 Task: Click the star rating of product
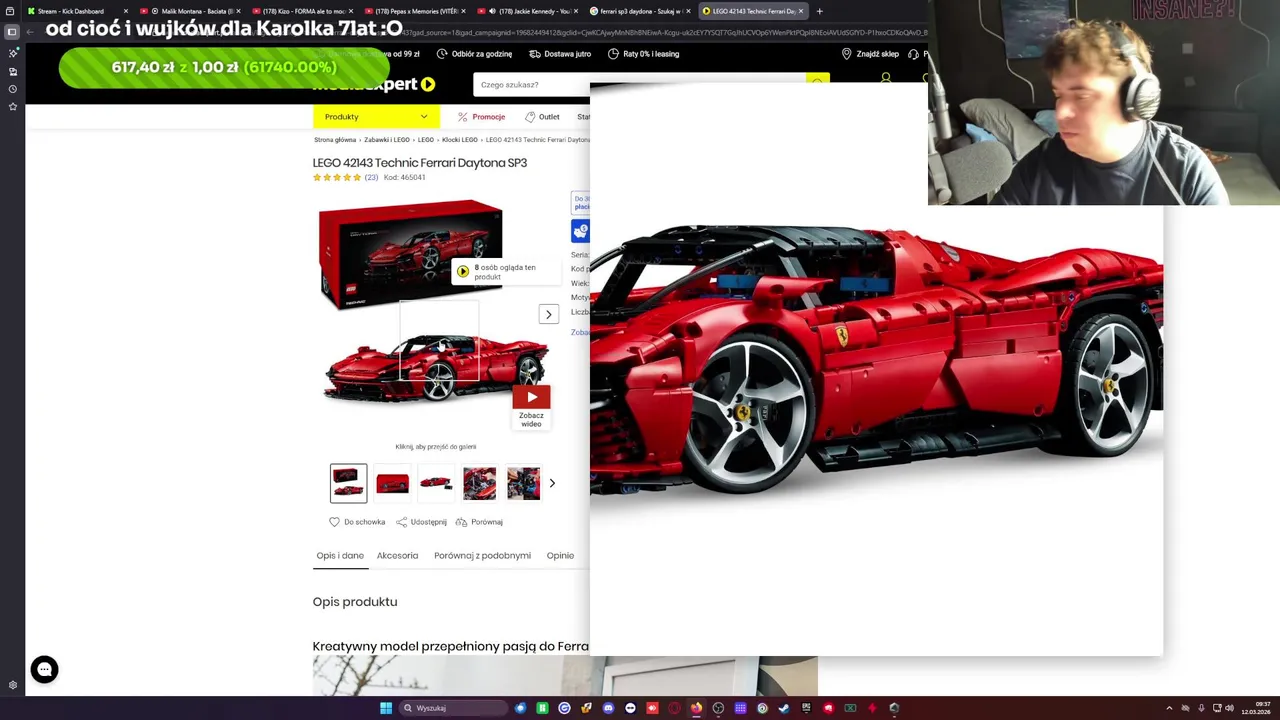337,177
